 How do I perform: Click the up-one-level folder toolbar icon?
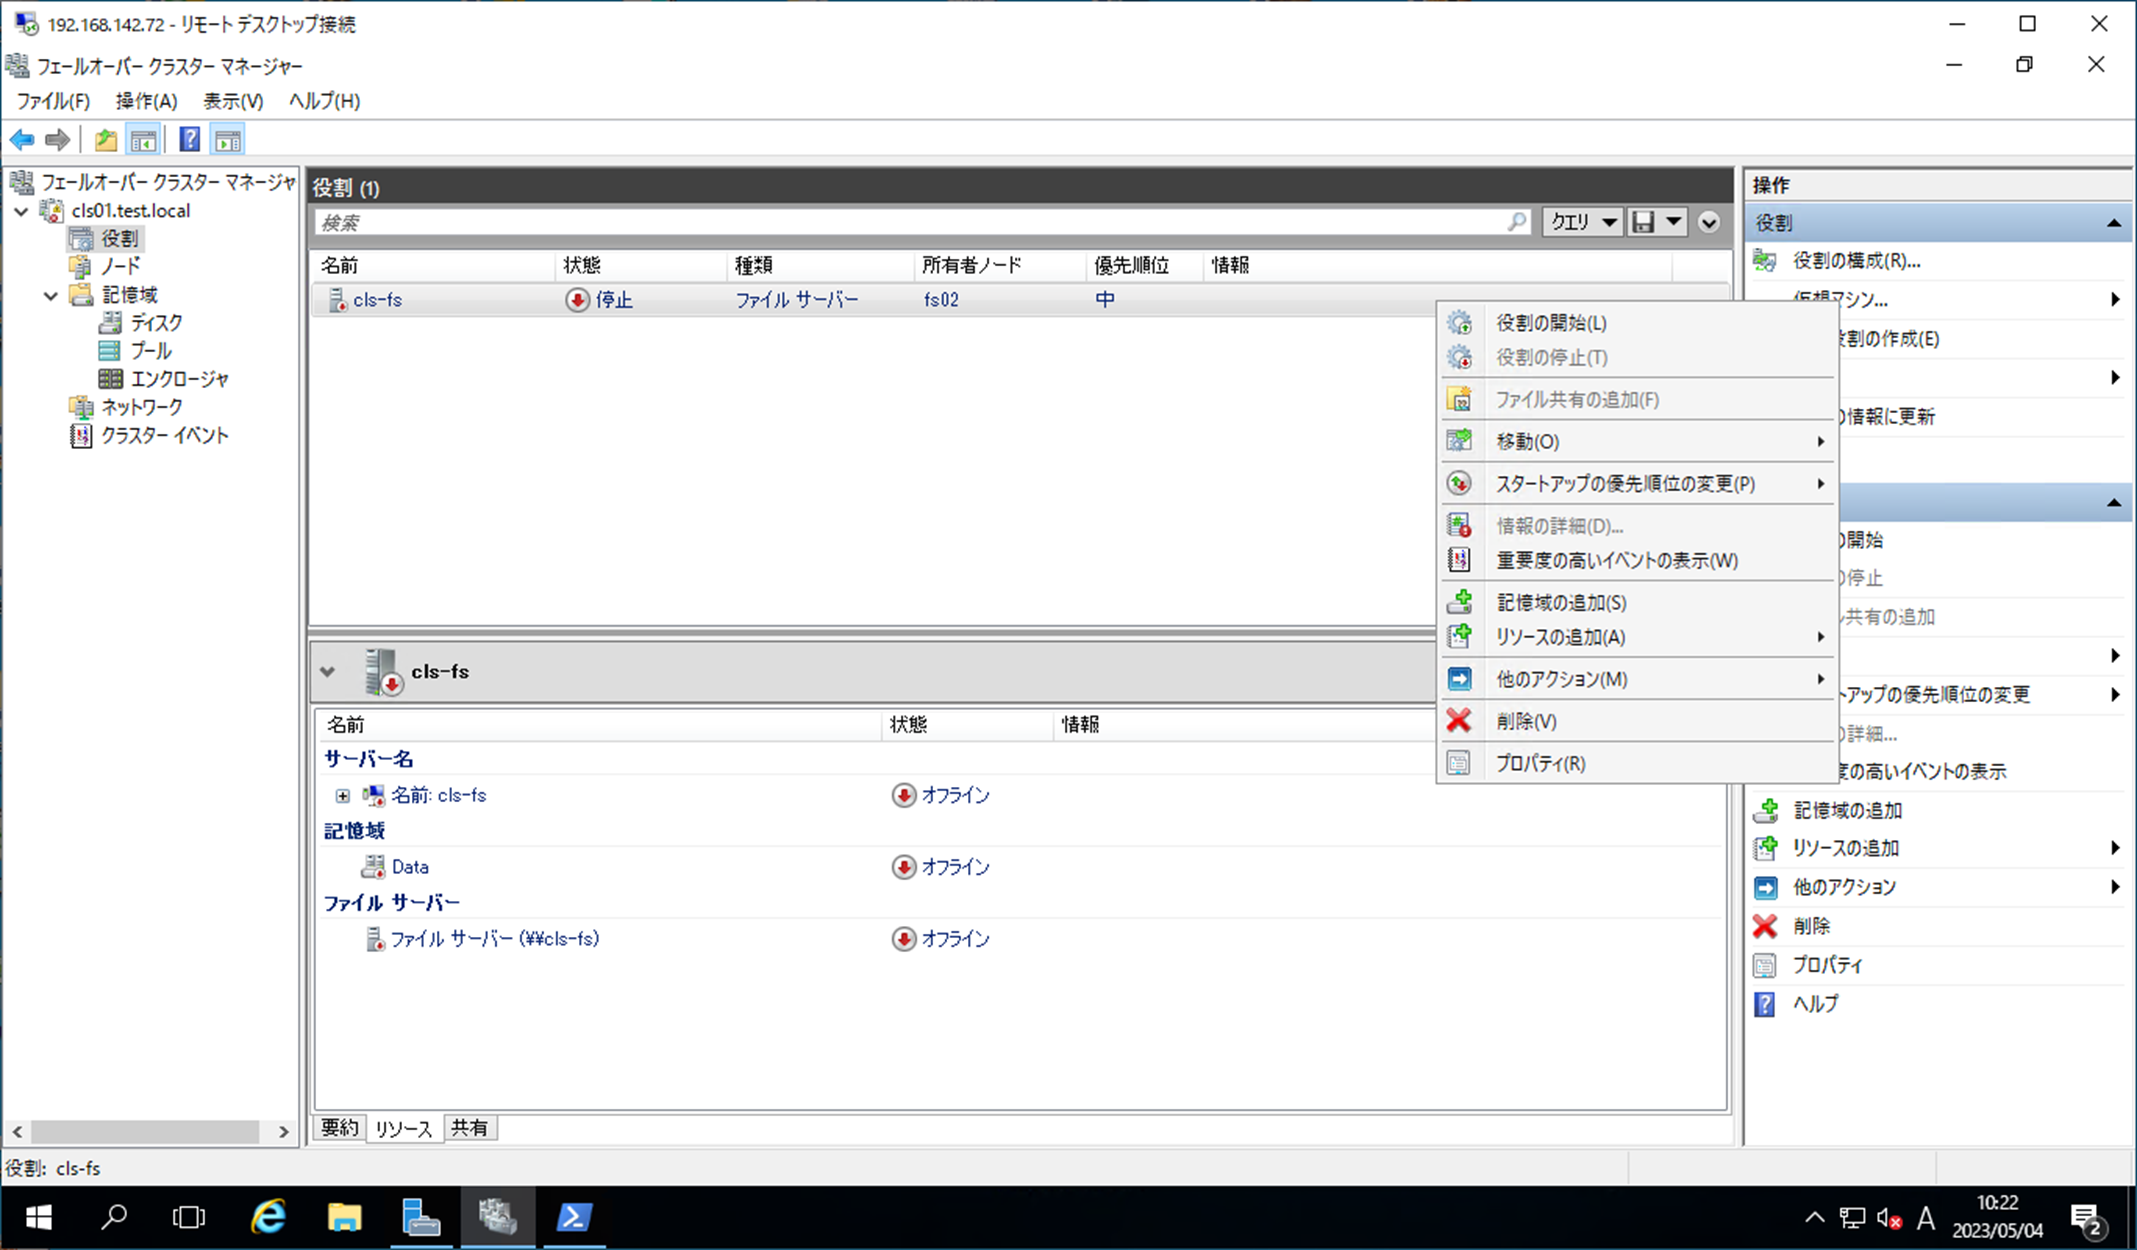[106, 140]
